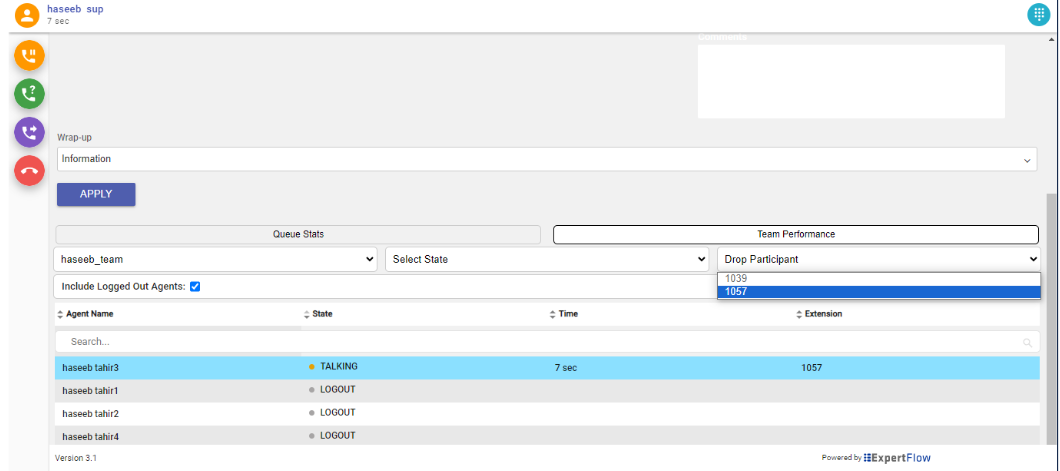
Task: Sort the table by State column
Action: (322, 314)
